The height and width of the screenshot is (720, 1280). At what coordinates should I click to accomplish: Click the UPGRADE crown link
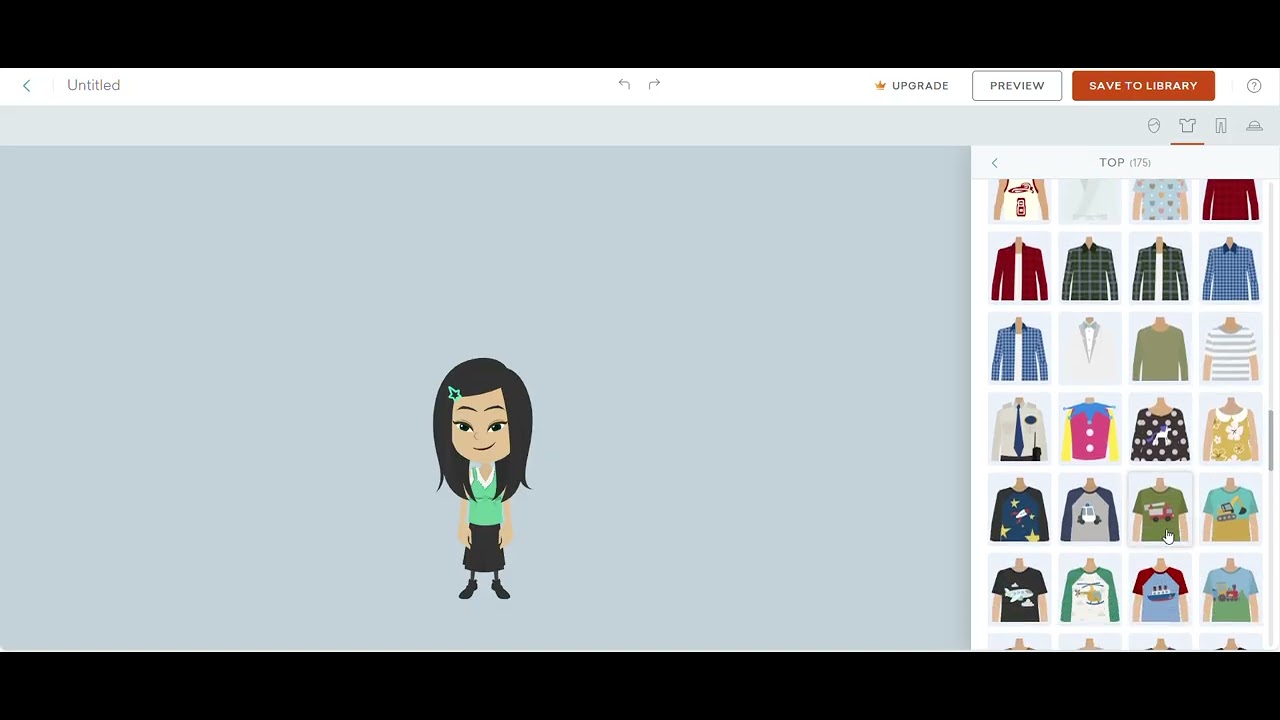[x=912, y=86]
